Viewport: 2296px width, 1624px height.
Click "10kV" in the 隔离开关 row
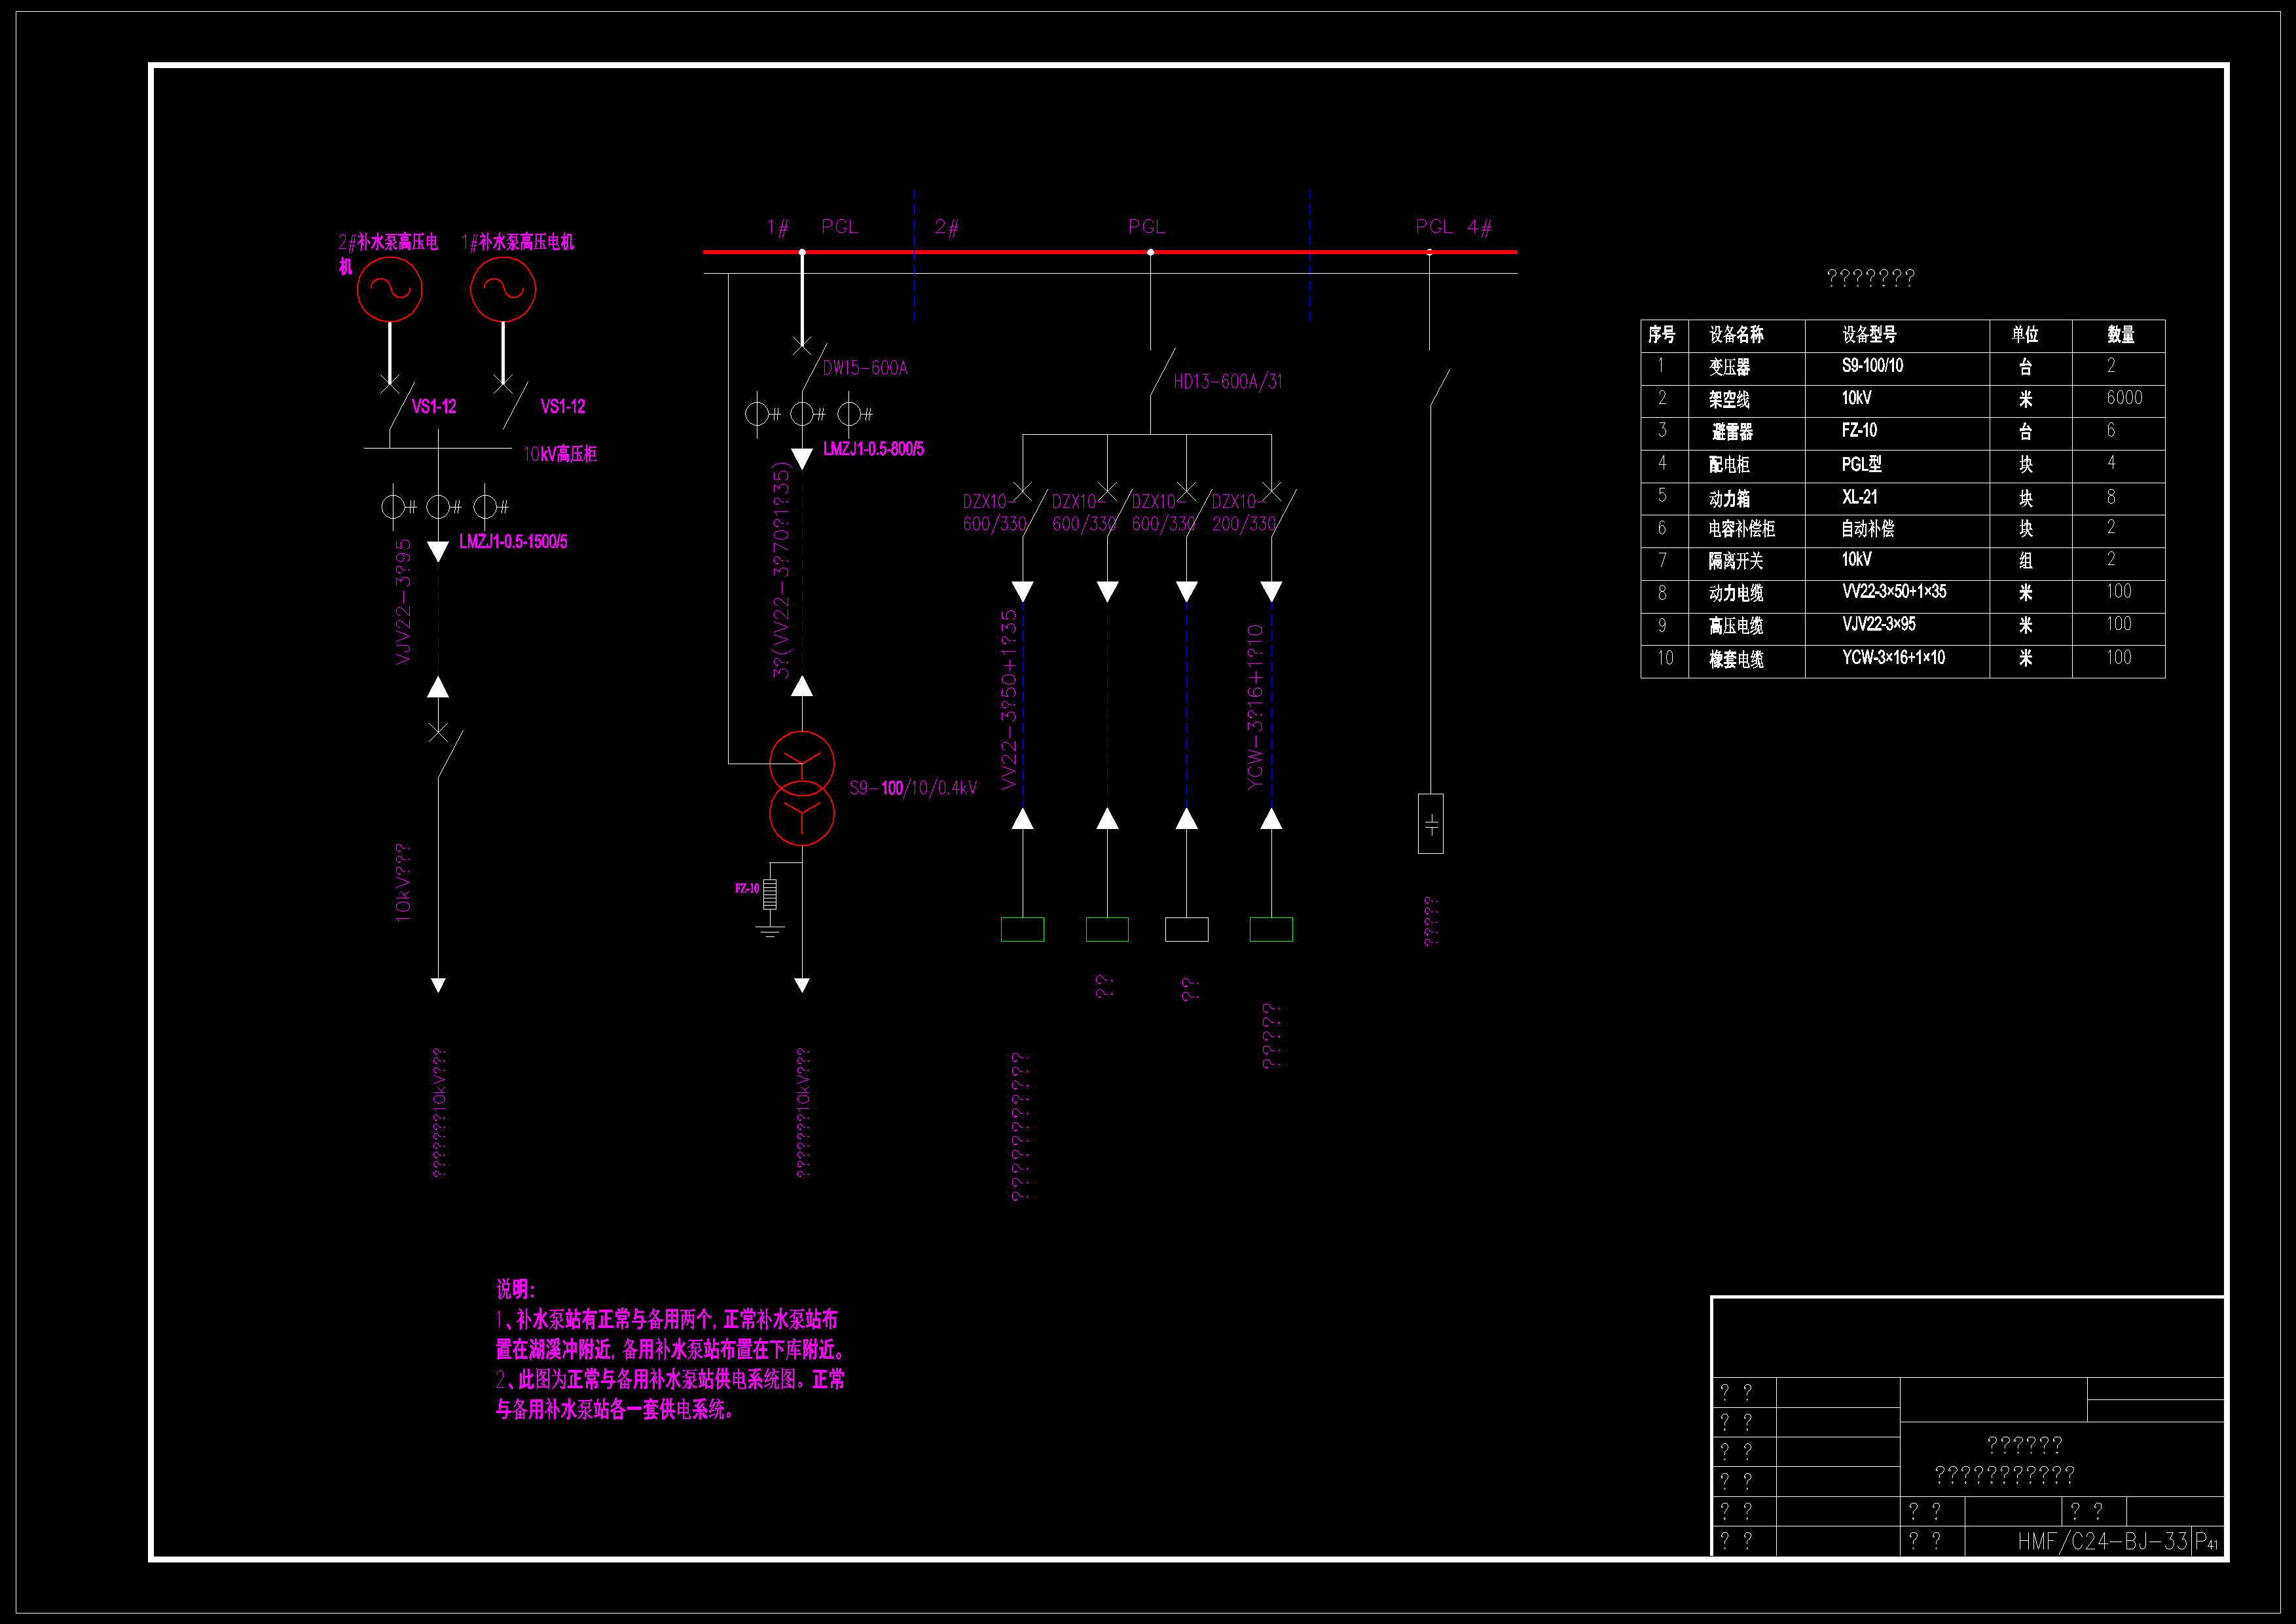pos(1856,560)
